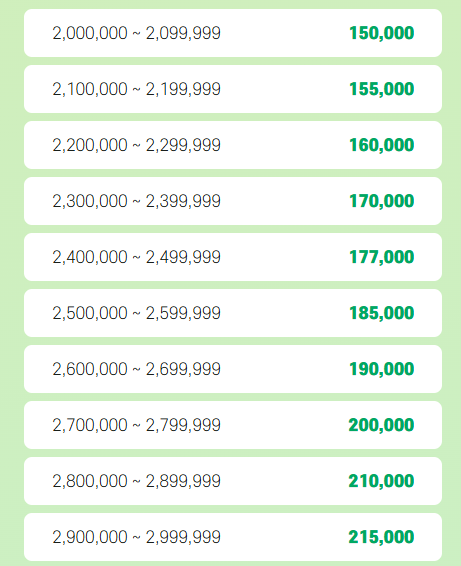Click the 210,000 amount
This screenshot has width=461, height=566.
click(x=381, y=481)
